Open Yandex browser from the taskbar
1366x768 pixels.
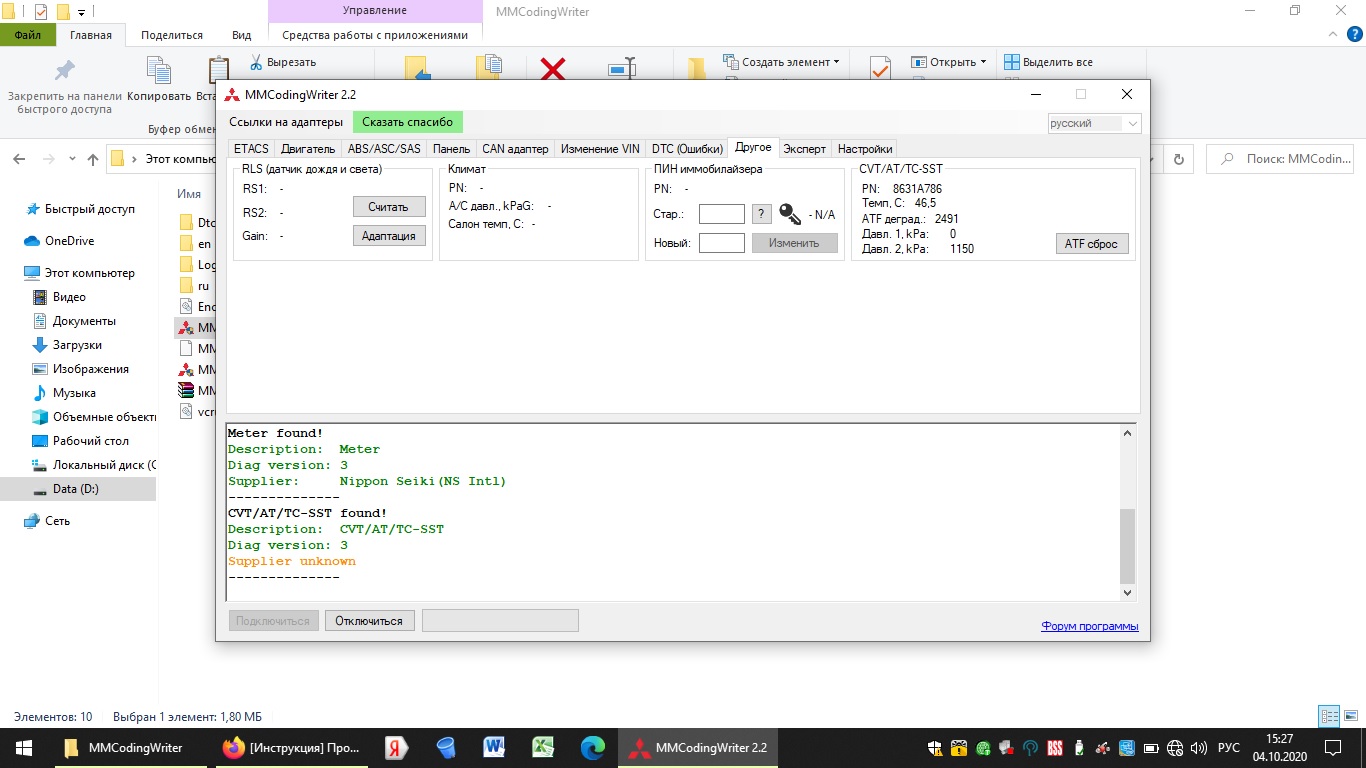point(395,748)
